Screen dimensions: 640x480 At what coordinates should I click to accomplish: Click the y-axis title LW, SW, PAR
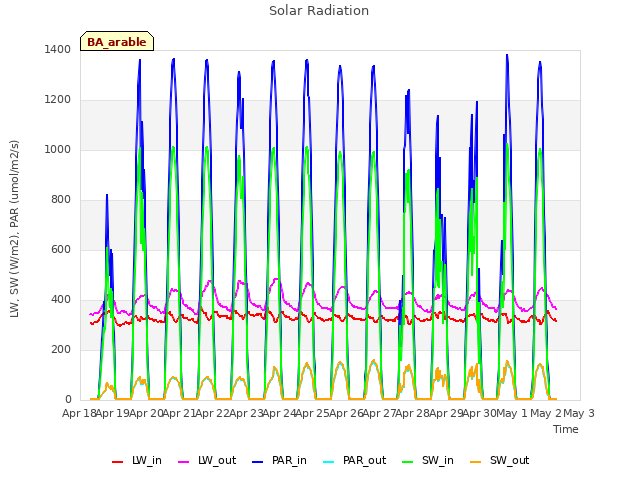tap(14, 229)
